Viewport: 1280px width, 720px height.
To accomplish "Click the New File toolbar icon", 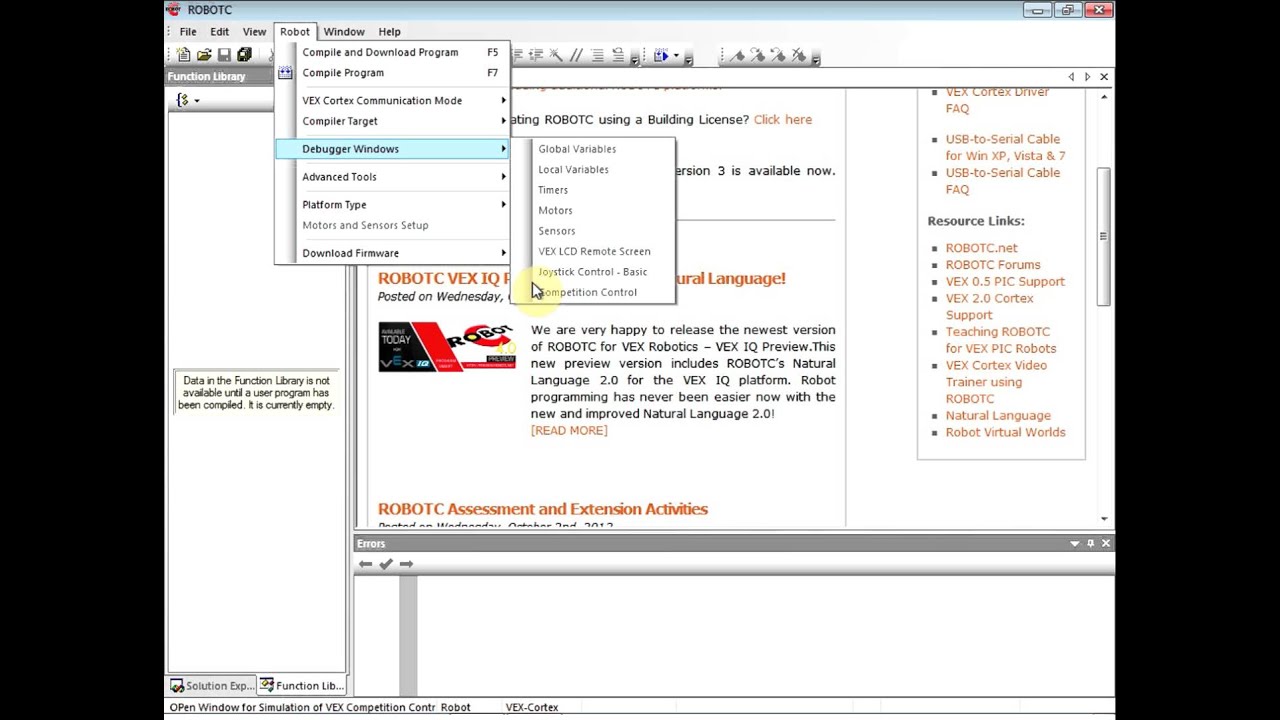I will click(184, 55).
